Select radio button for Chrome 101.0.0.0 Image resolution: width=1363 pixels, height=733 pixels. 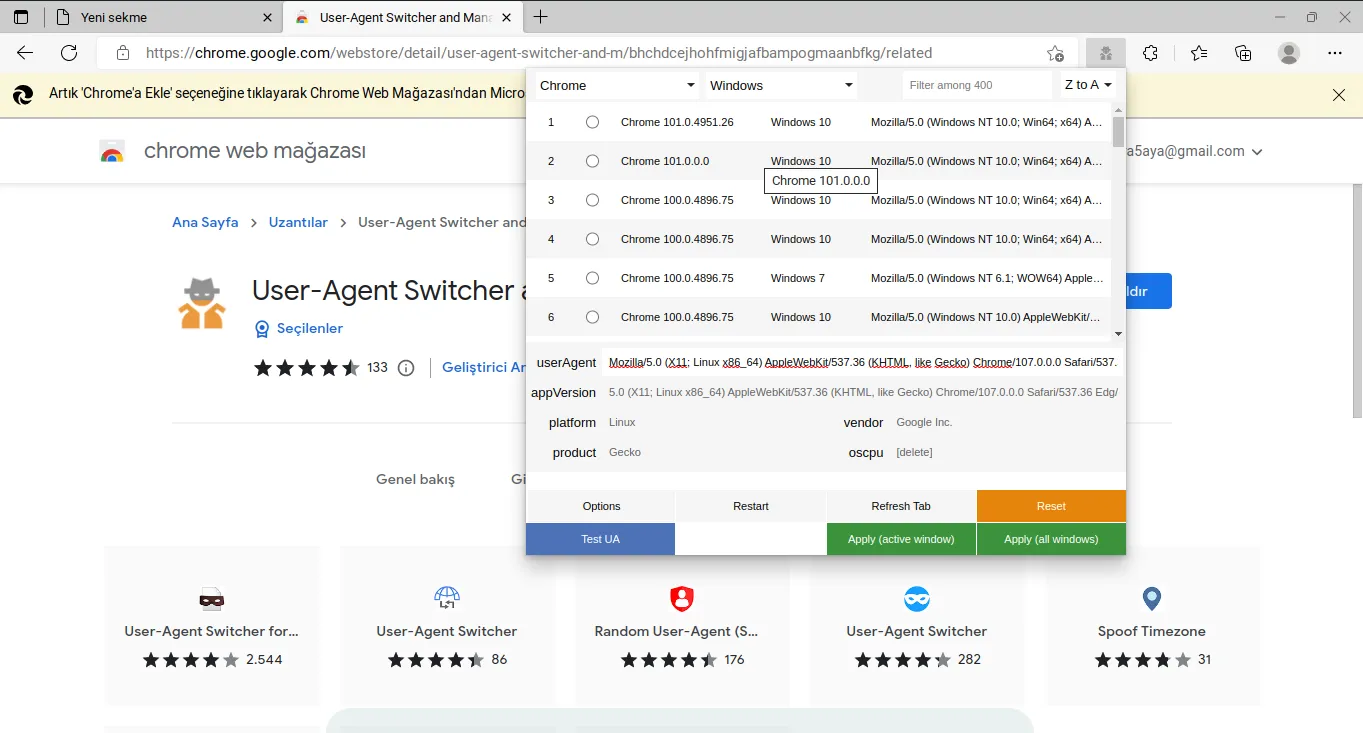[x=592, y=161]
